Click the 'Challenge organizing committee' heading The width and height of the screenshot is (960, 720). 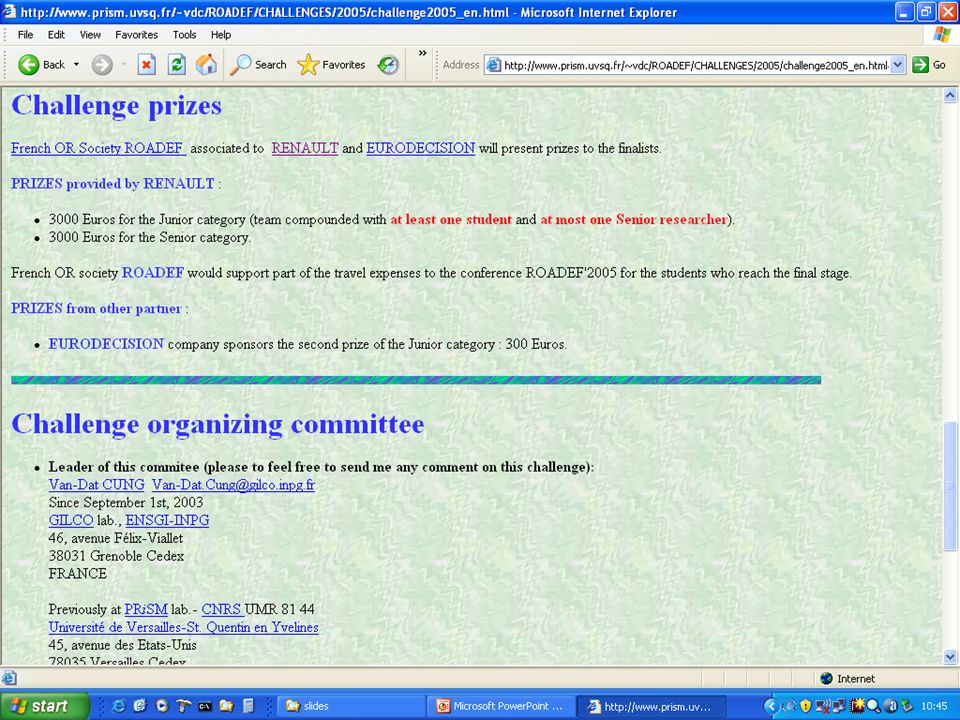click(217, 424)
